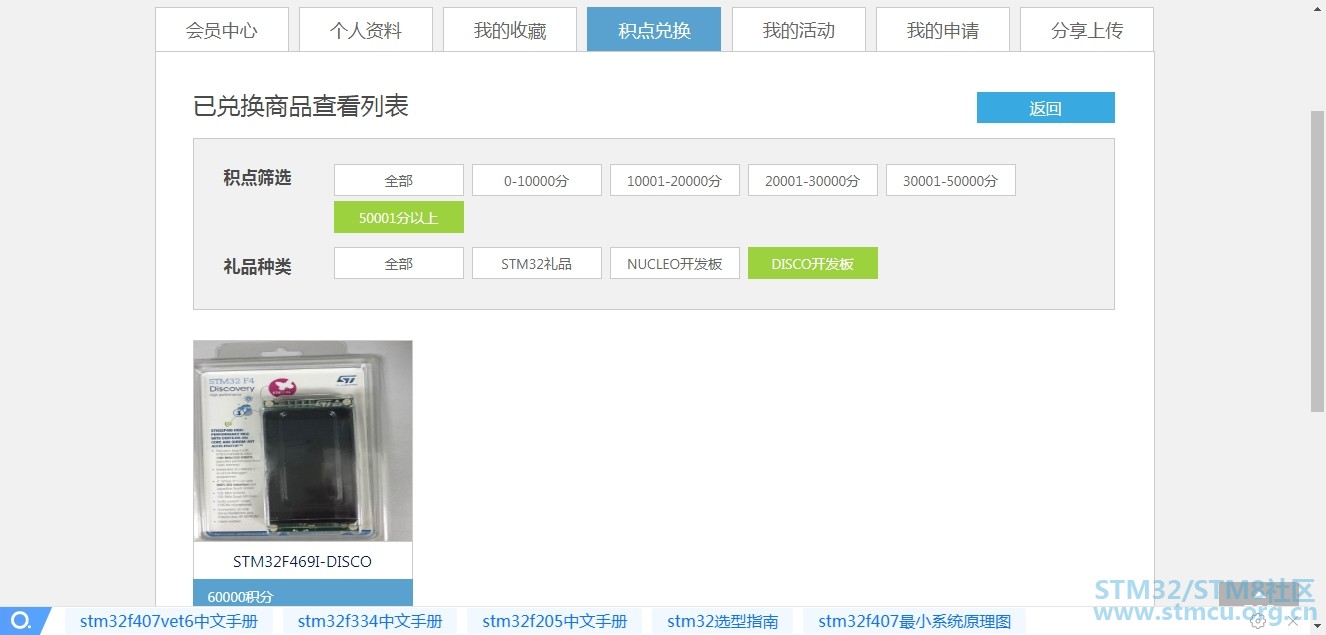Open stm32f407最小系统原理图 suggestion
The width and height of the screenshot is (1326, 635).
(x=915, y=621)
